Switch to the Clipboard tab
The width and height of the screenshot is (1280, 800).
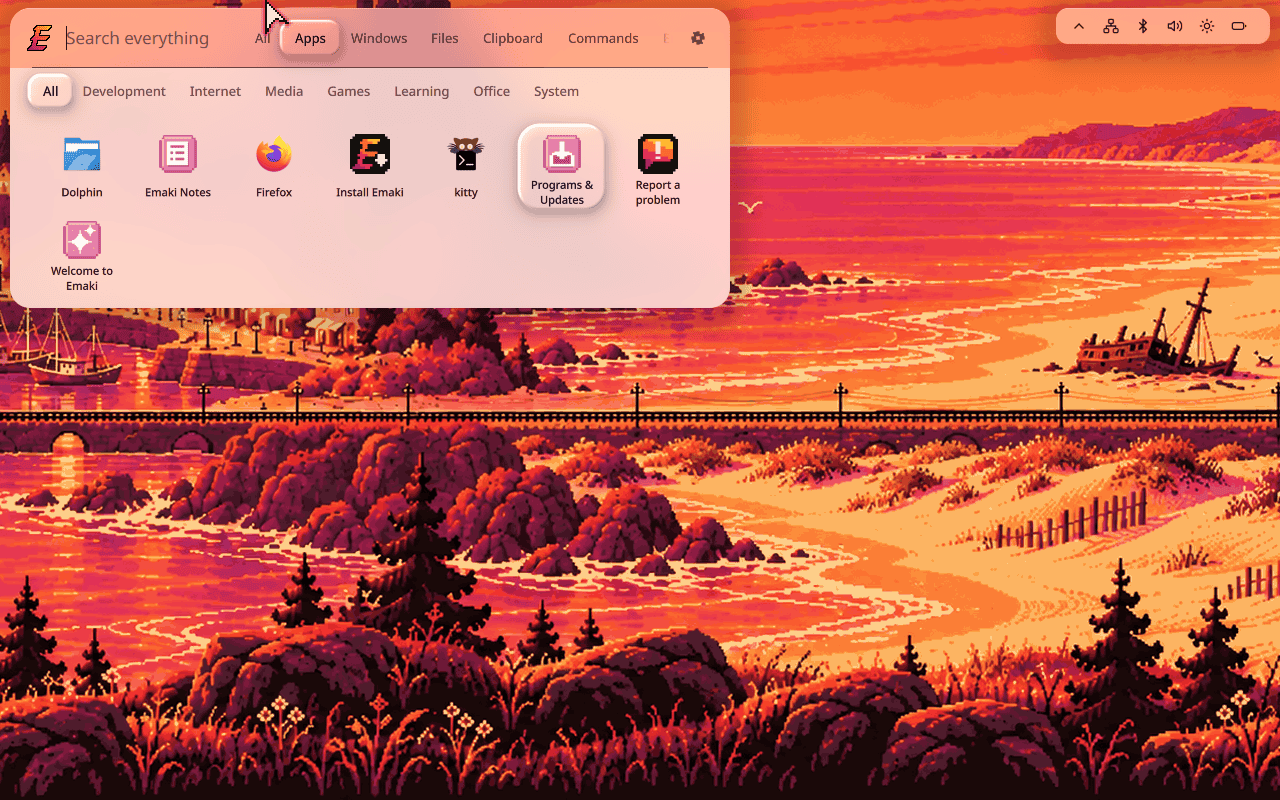[513, 38]
